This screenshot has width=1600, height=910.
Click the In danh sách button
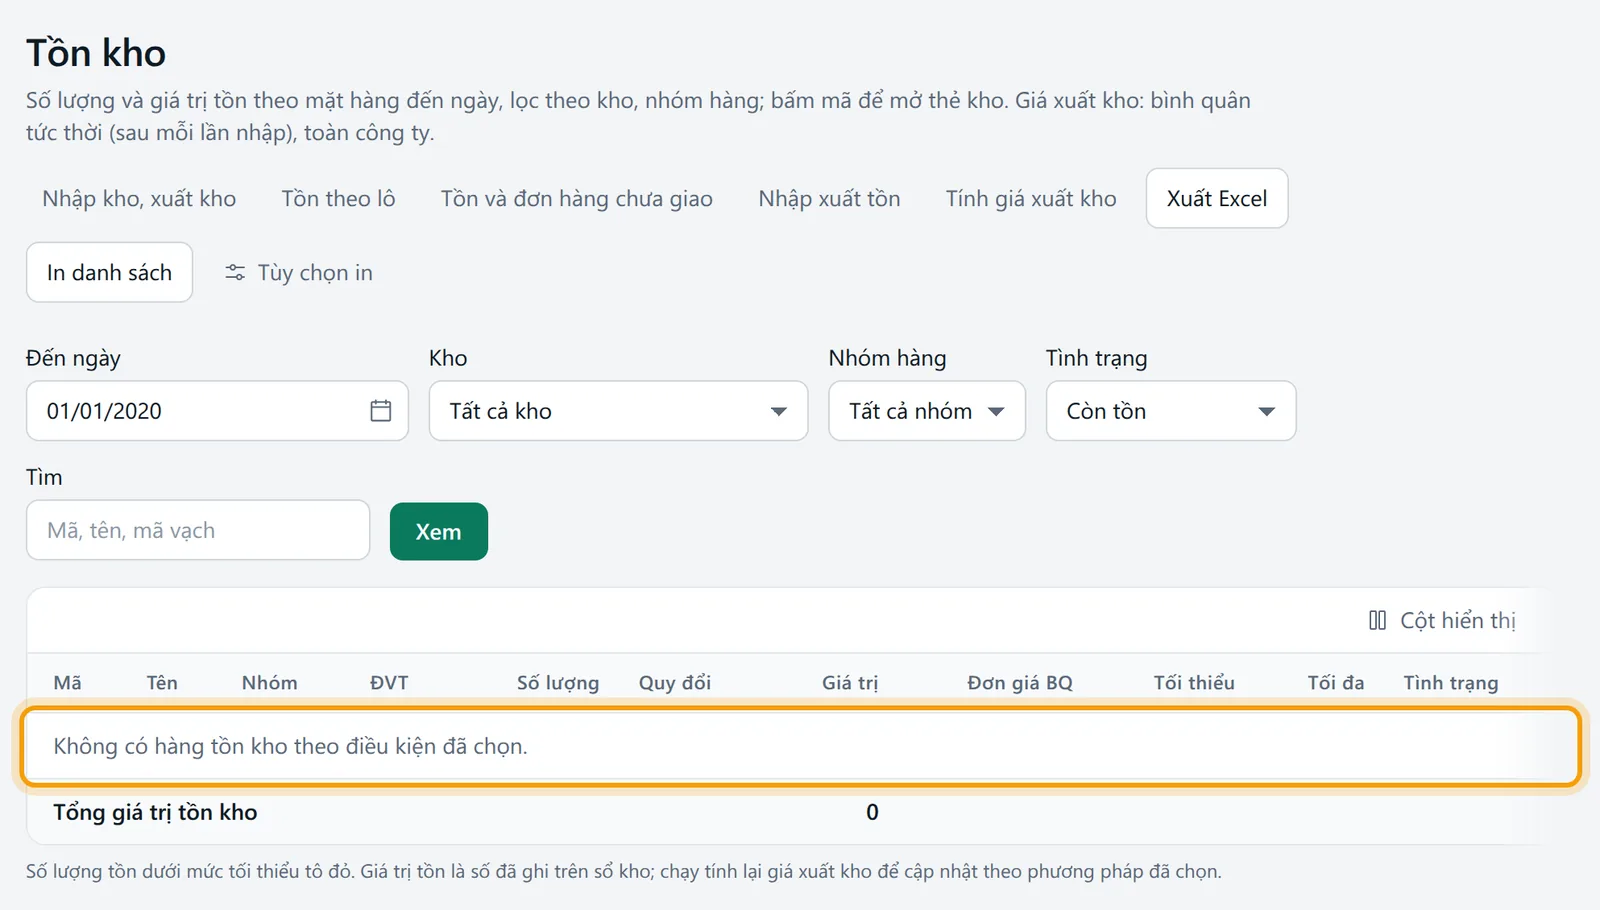point(109,272)
